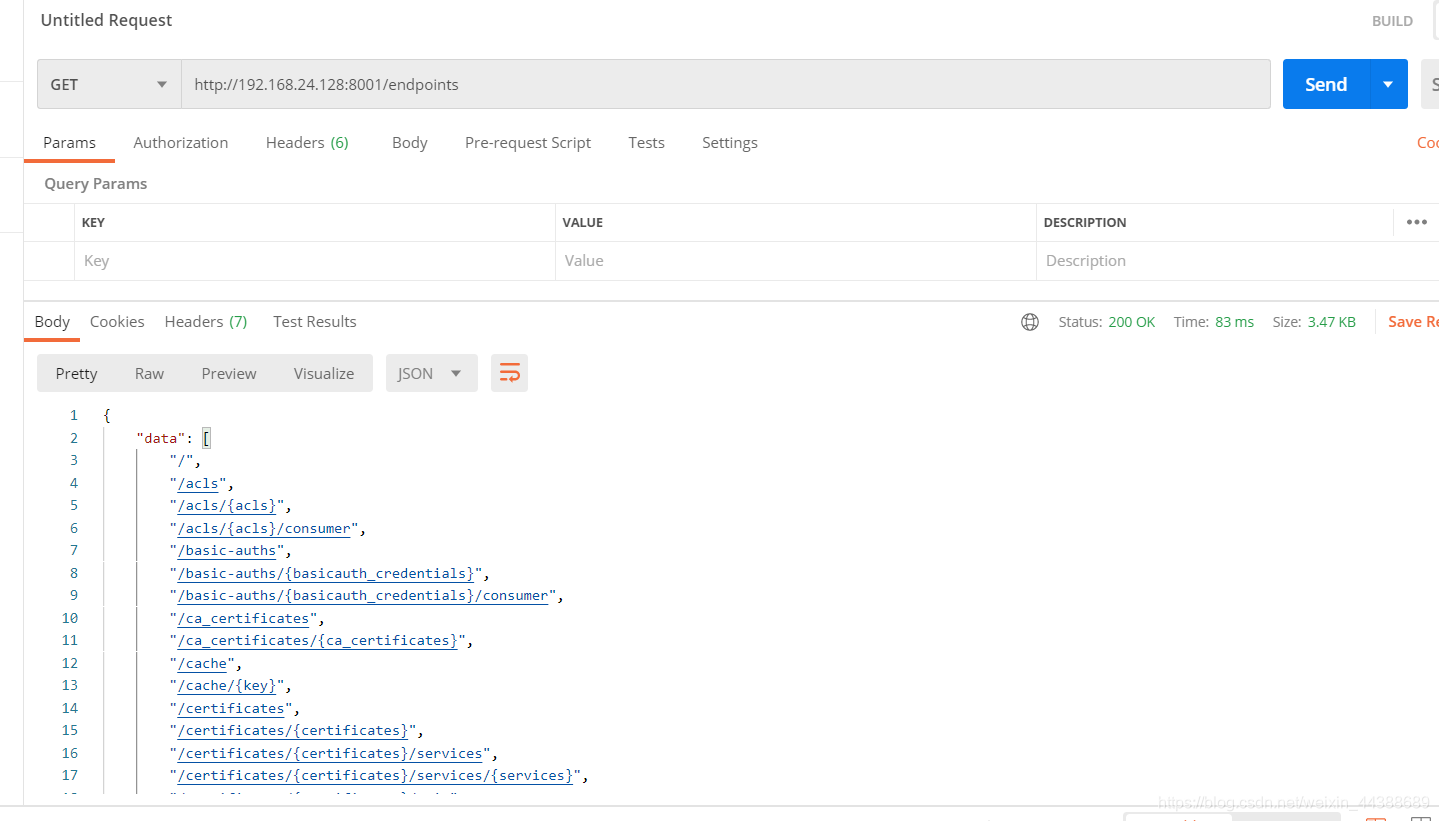Open the /basic-auths link on line 7
Image resolution: width=1439 pixels, height=821 pixels.
point(227,550)
